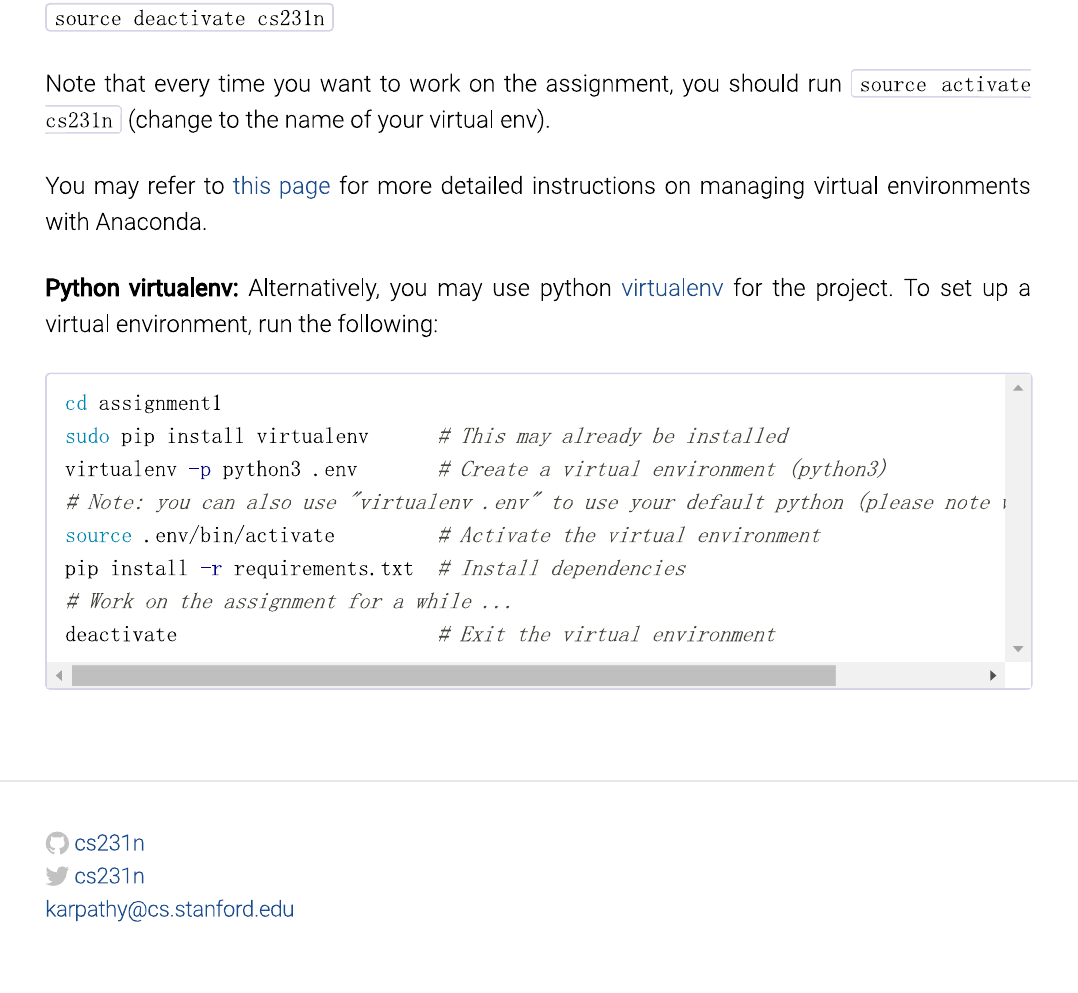1078x993 pixels.
Task: Click the empty horizontal scrollbar track right of thumb
Action: tap(910, 676)
